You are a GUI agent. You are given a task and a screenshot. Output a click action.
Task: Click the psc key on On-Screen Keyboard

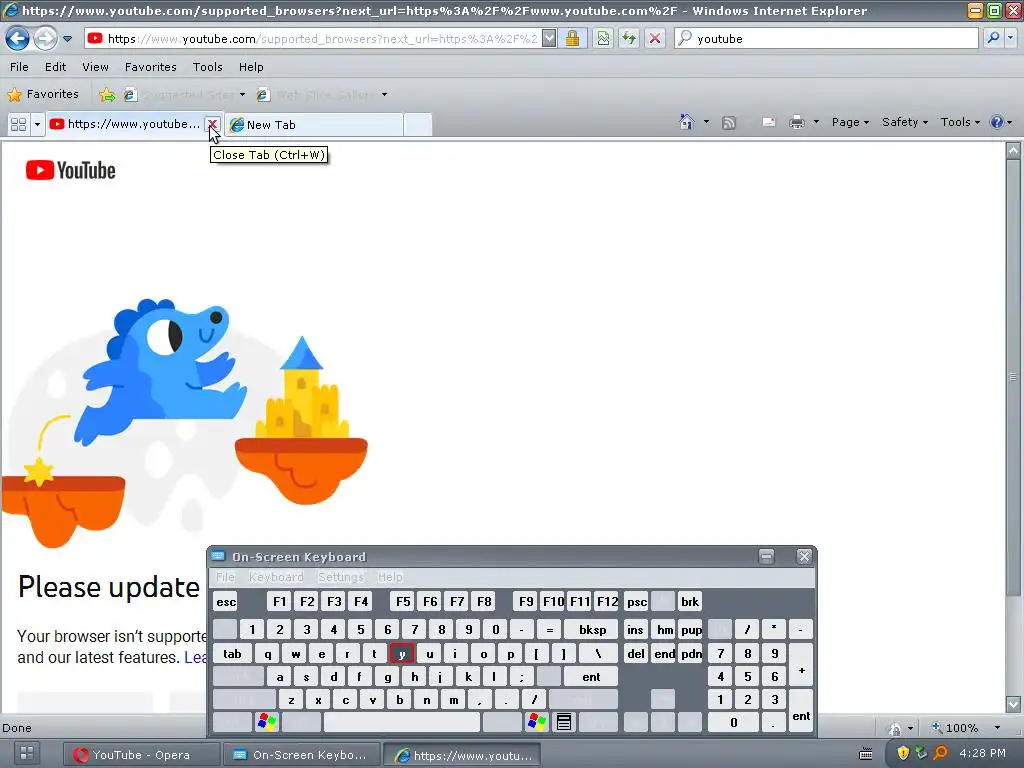tap(637, 601)
